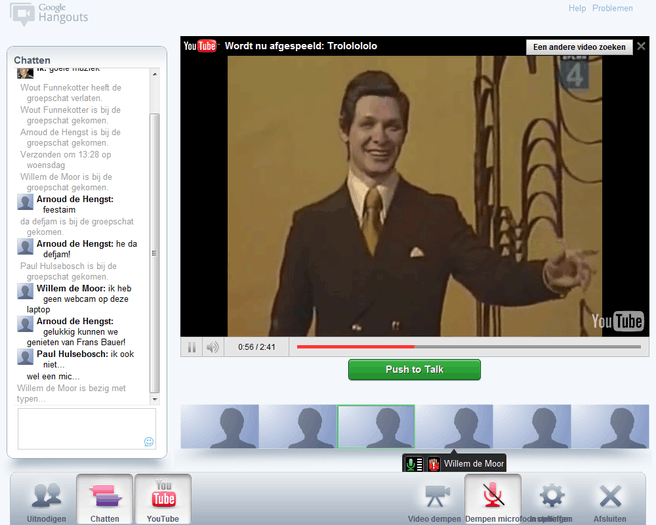Click the YouTube watermark on the video
Image resolution: width=656 pixels, height=525 pixels.
point(617,321)
